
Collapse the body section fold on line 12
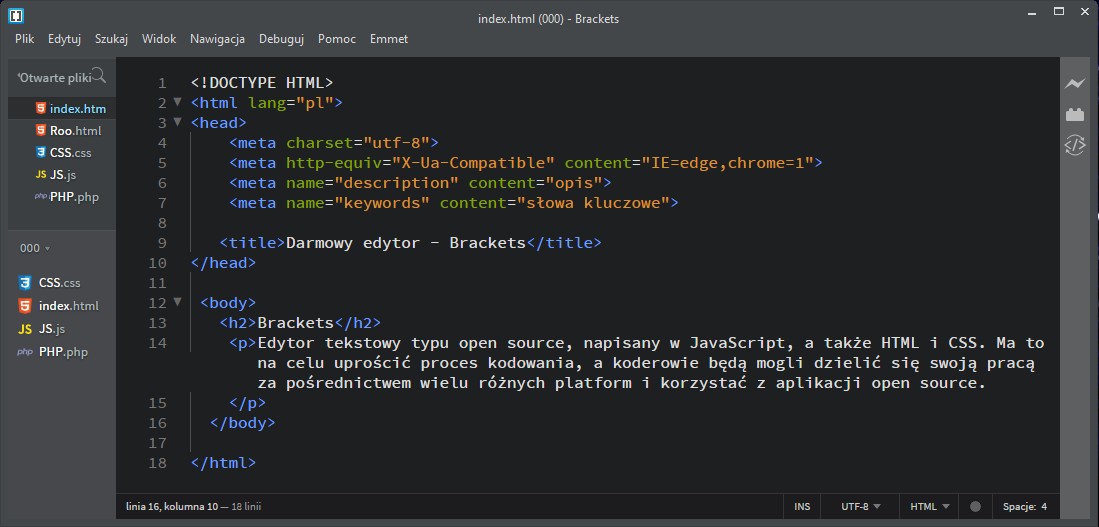(x=177, y=302)
